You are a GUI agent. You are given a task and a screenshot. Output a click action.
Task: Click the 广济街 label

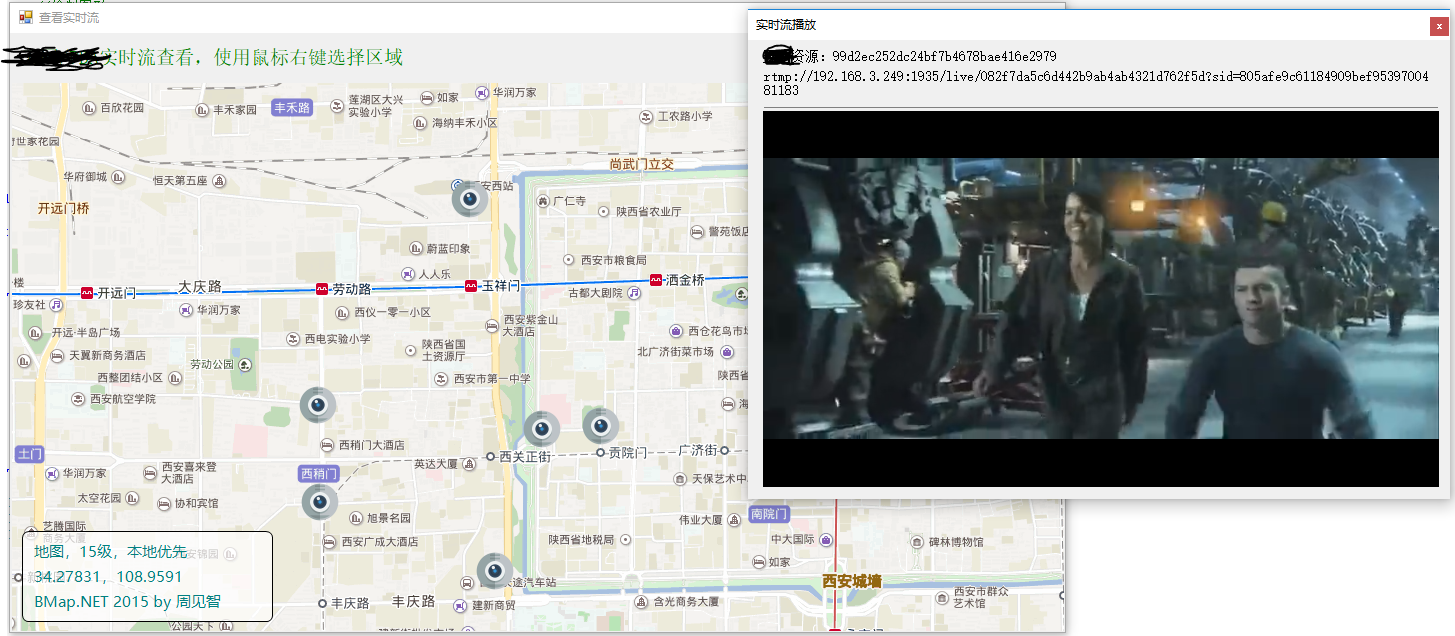pyautogui.click(x=697, y=451)
